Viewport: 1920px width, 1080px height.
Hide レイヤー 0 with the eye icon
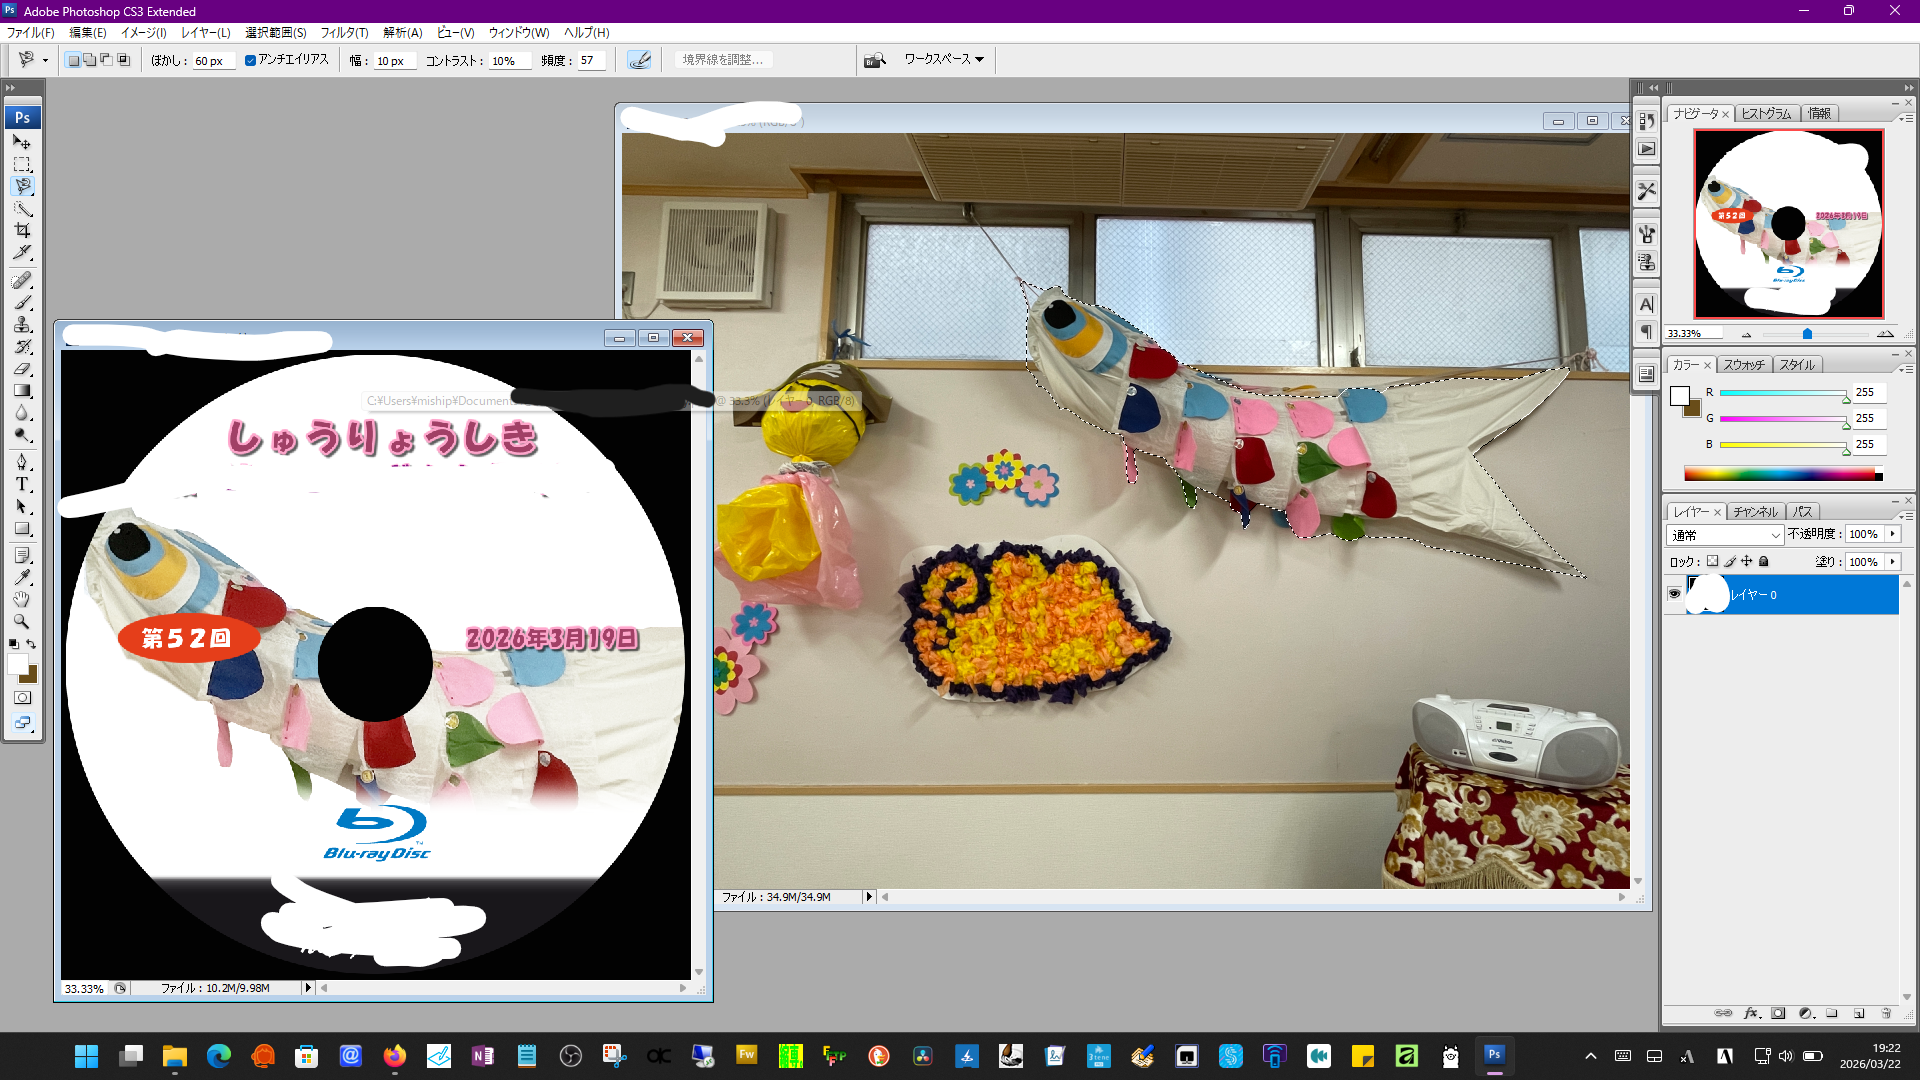(x=1674, y=594)
